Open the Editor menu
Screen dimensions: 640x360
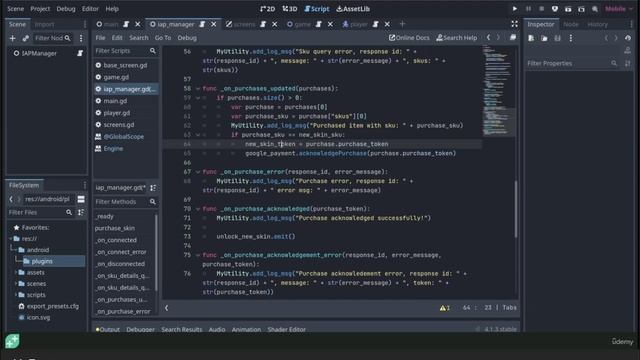pyautogui.click(x=90, y=9)
